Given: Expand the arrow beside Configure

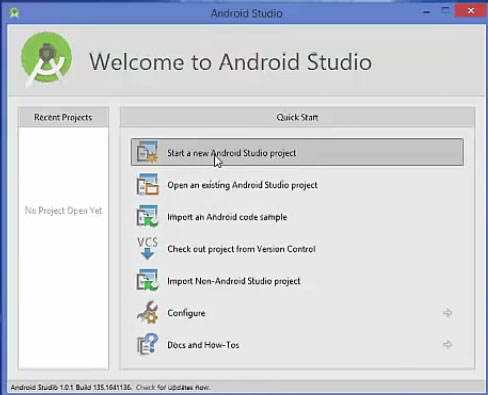Looking at the screenshot, I should point(447,313).
